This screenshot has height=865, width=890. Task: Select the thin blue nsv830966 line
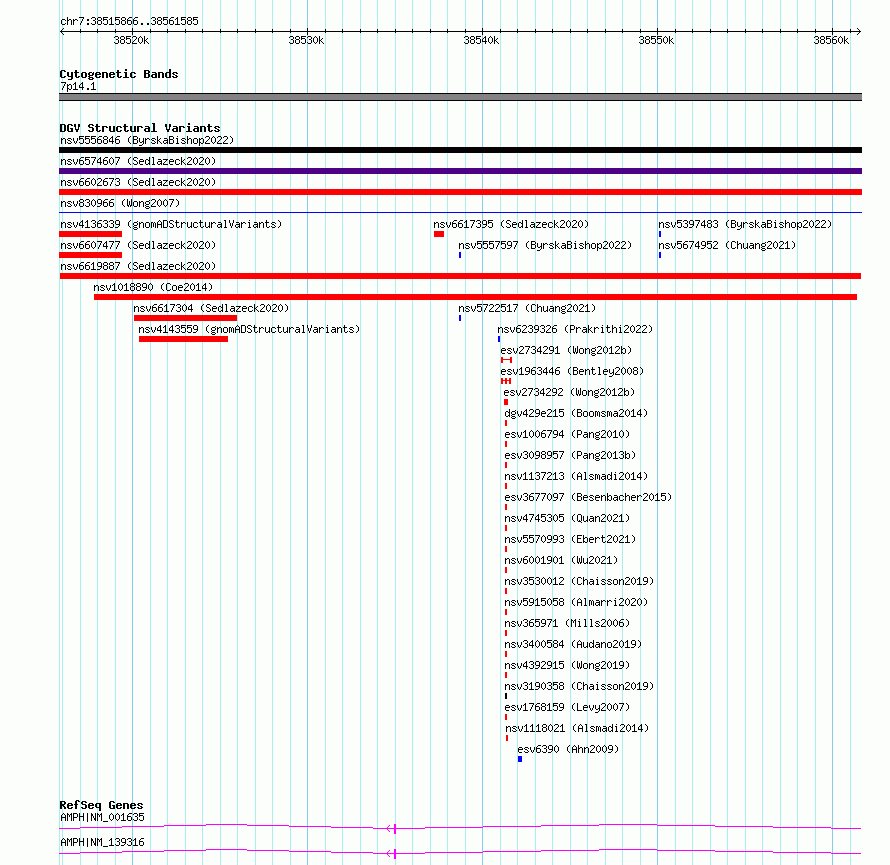460,213
